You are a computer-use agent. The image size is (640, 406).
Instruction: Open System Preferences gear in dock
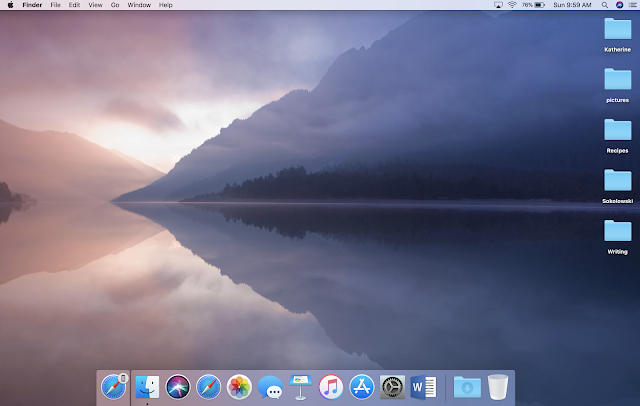tap(392, 387)
